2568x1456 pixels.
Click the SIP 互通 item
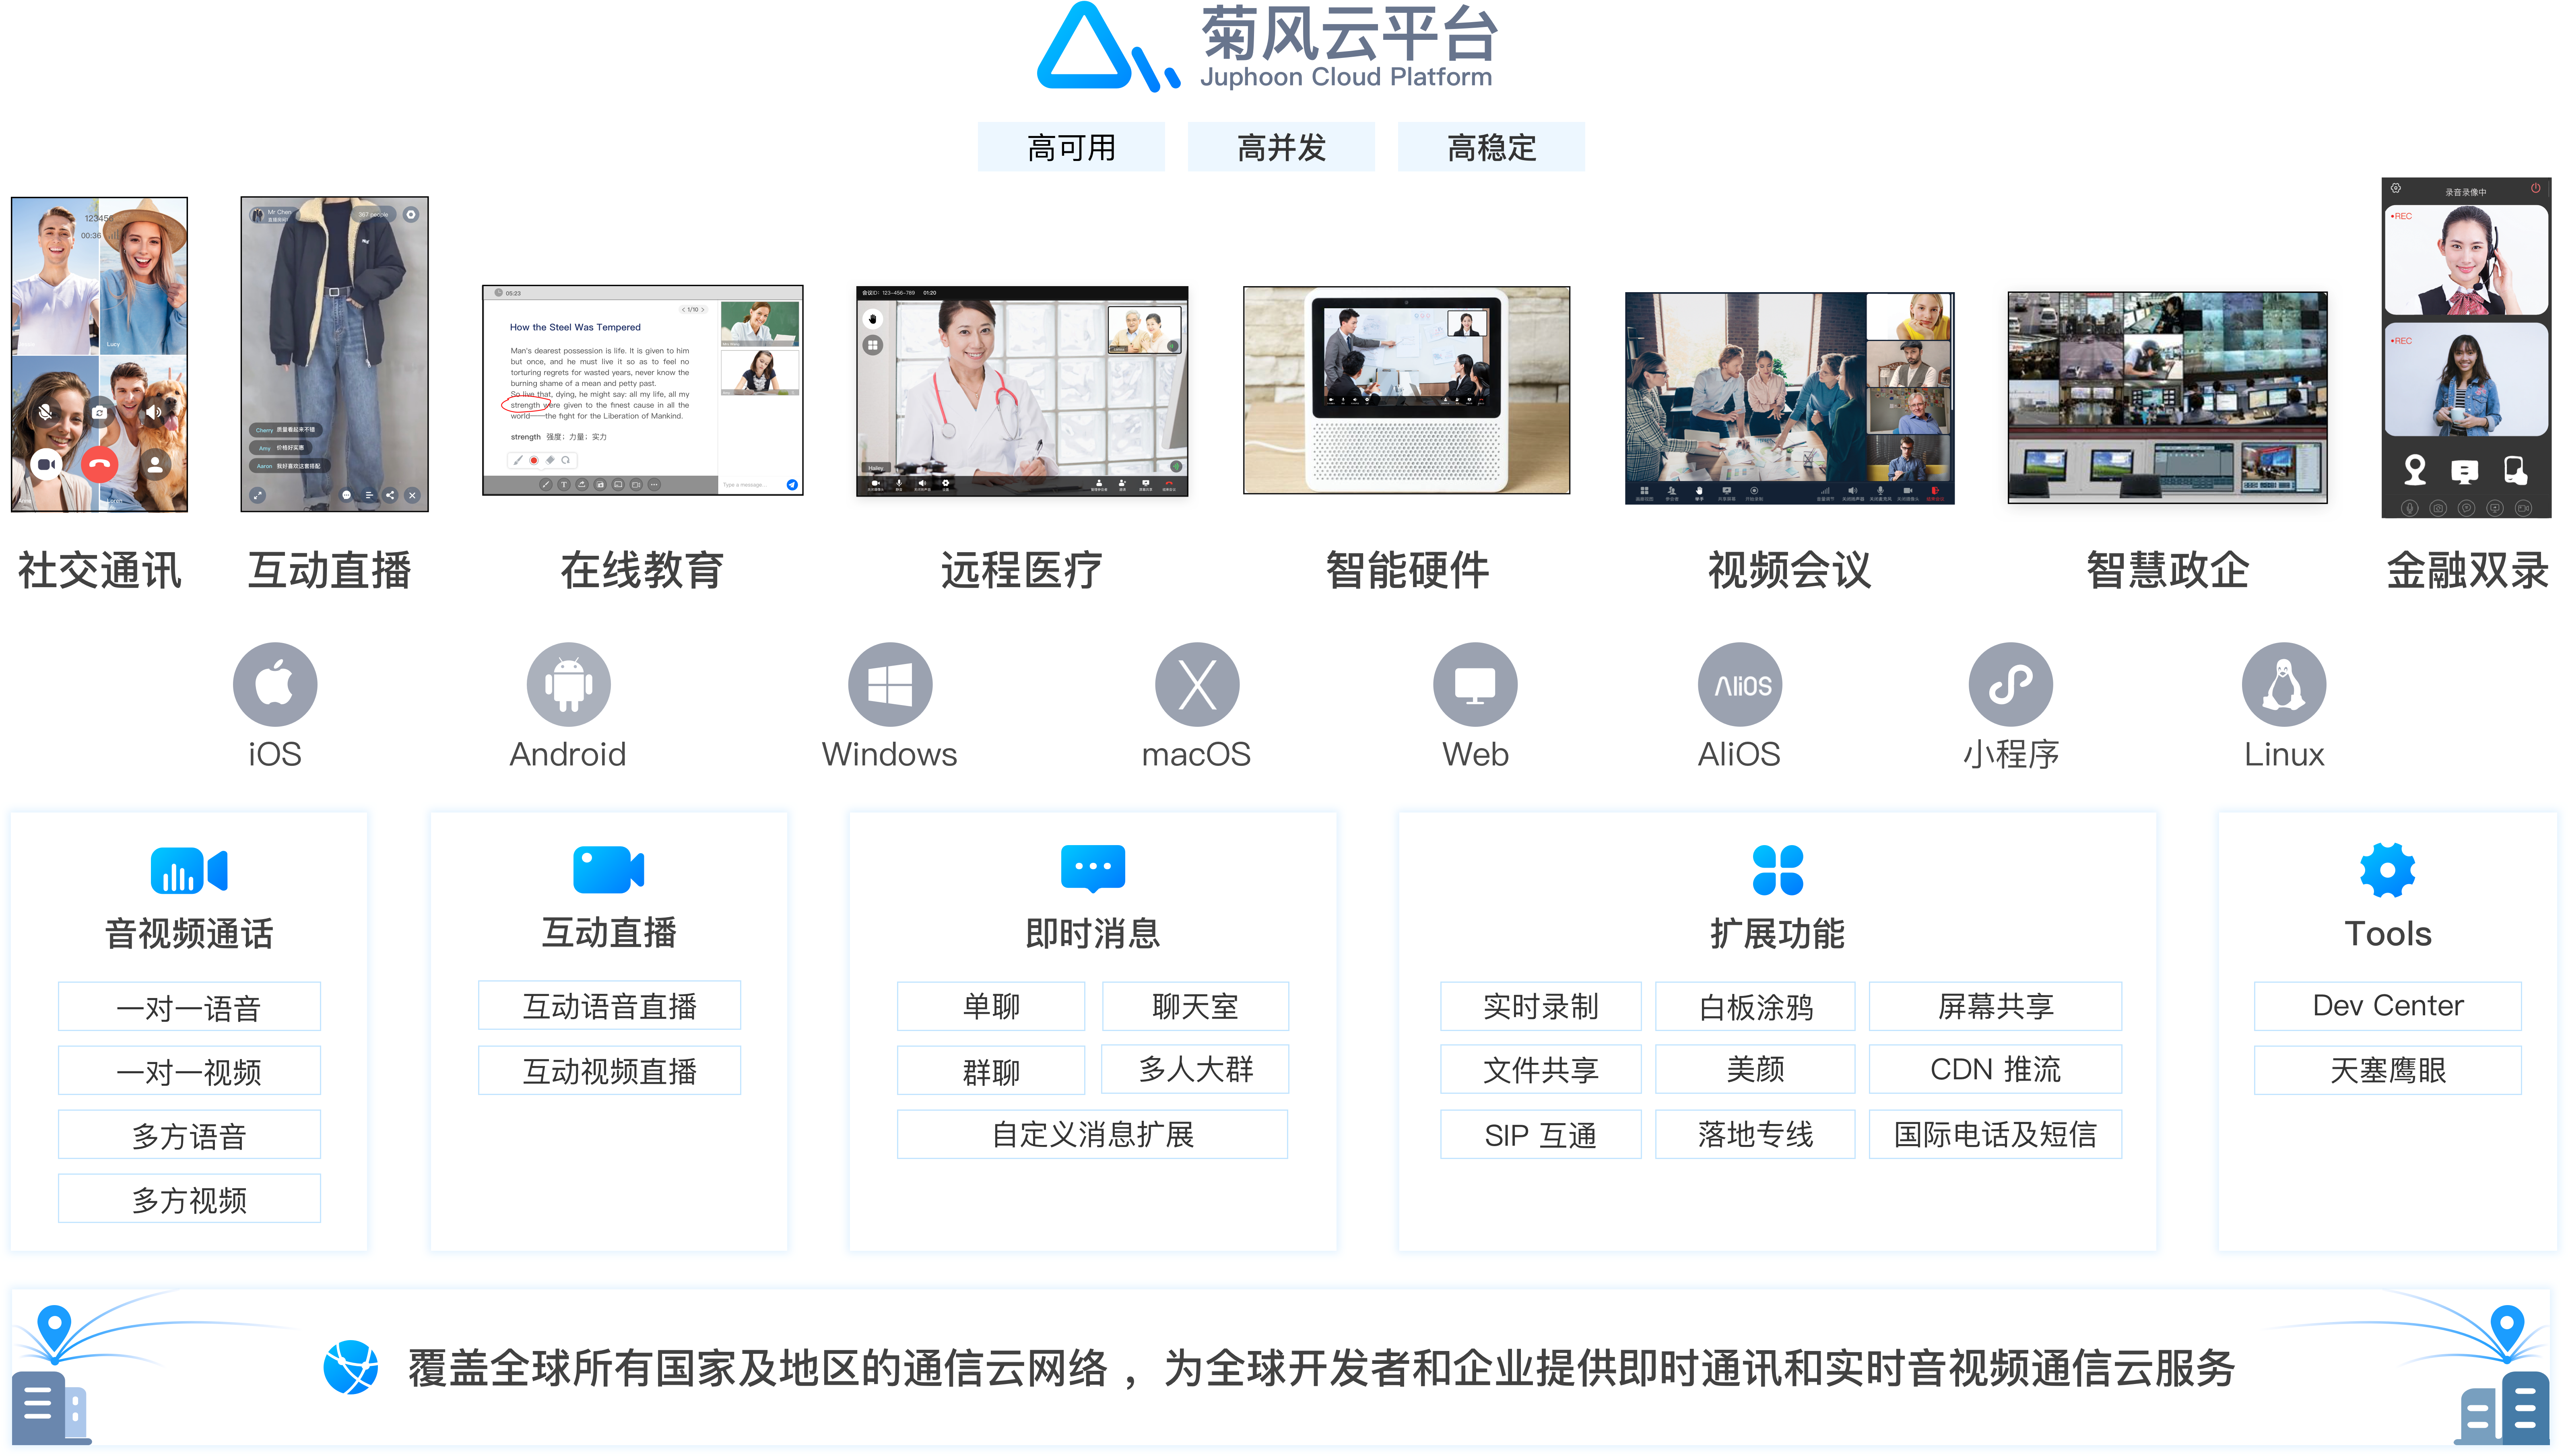[x=1541, y=1134]
